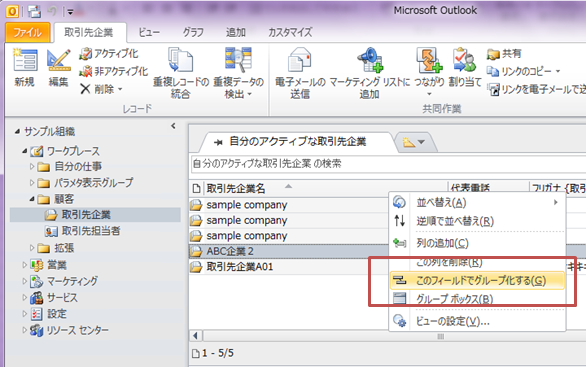Collapse the 顧客 folder in navigation
Screen dimensions: 586x367
[32, 199]
